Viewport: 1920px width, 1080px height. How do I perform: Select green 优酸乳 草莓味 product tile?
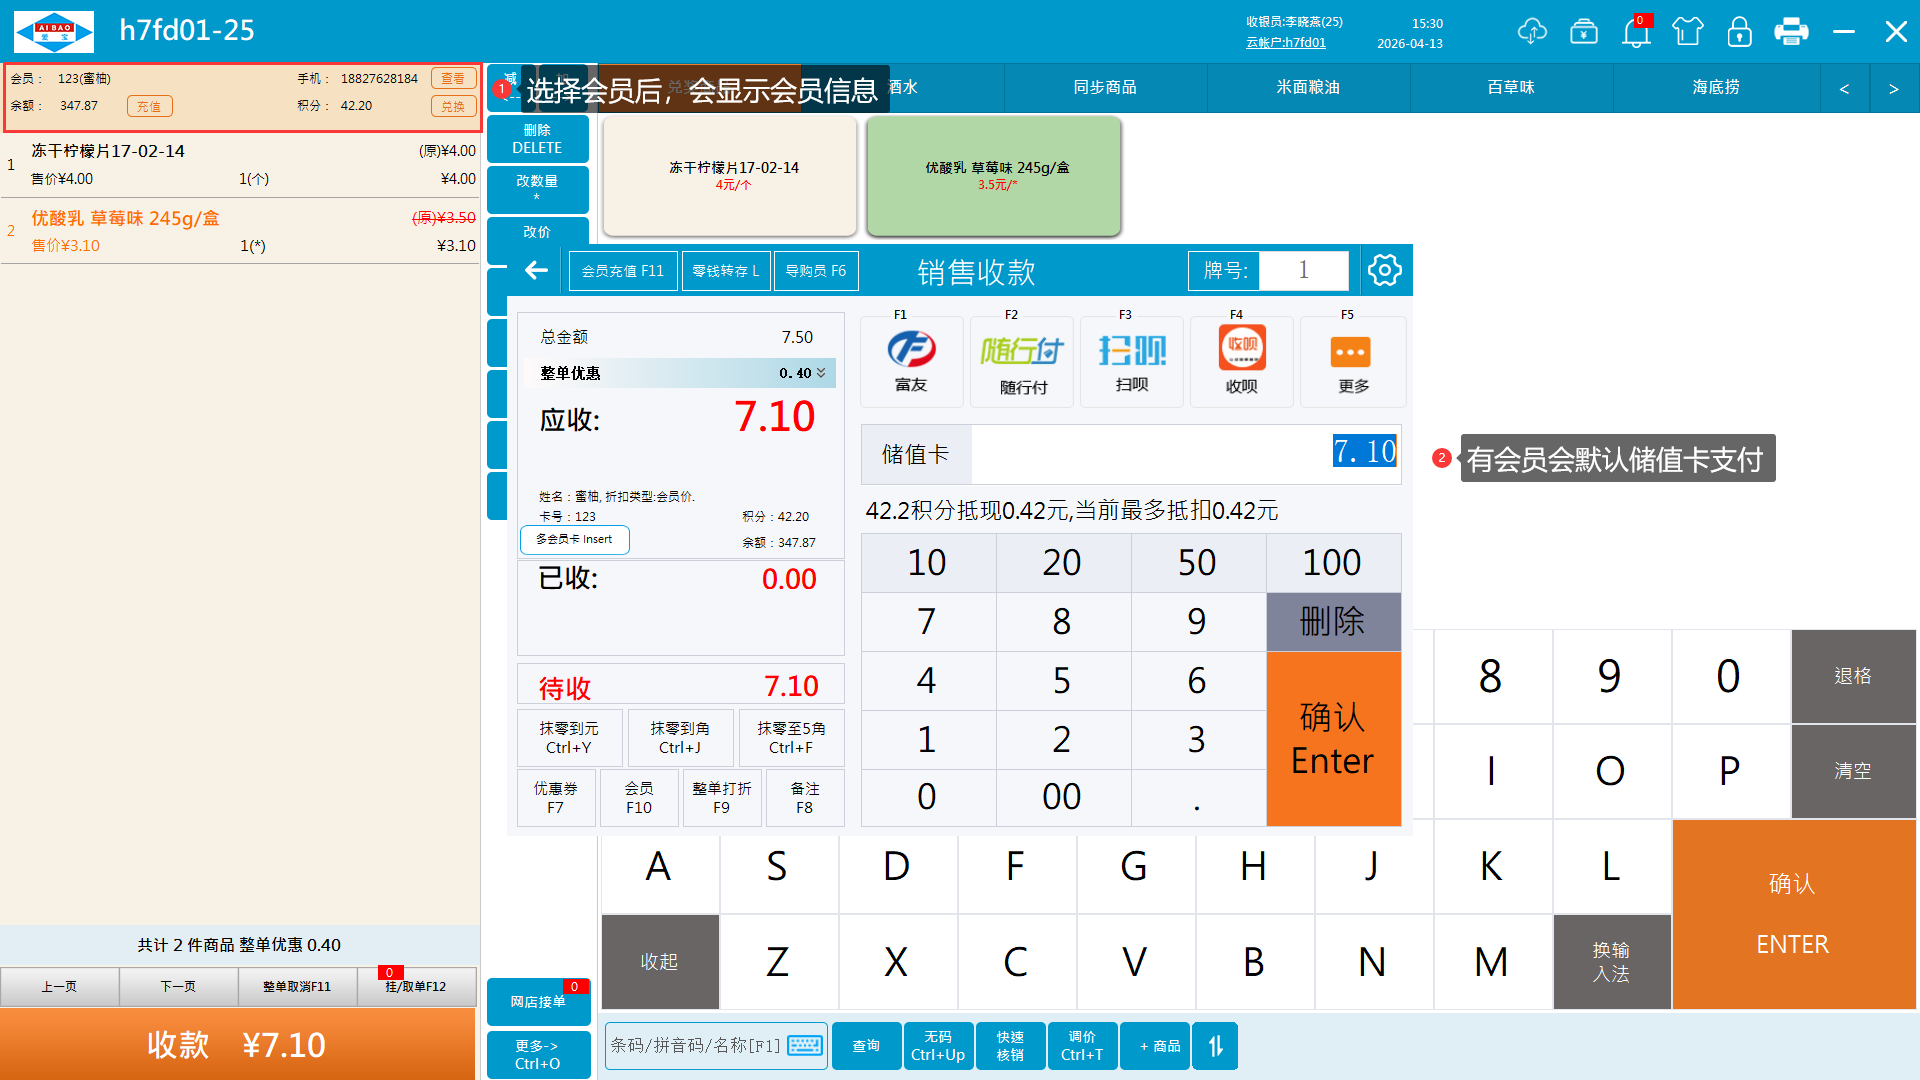(x=993, y=175)
